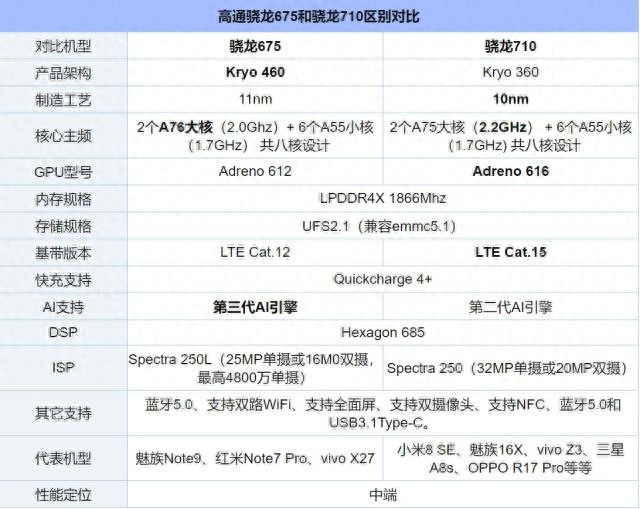The height and width of the screenshot is (509, 640).
Task: Click the table title 高通骁龙675和骁龙710区别对比
Action: (318, 17)
